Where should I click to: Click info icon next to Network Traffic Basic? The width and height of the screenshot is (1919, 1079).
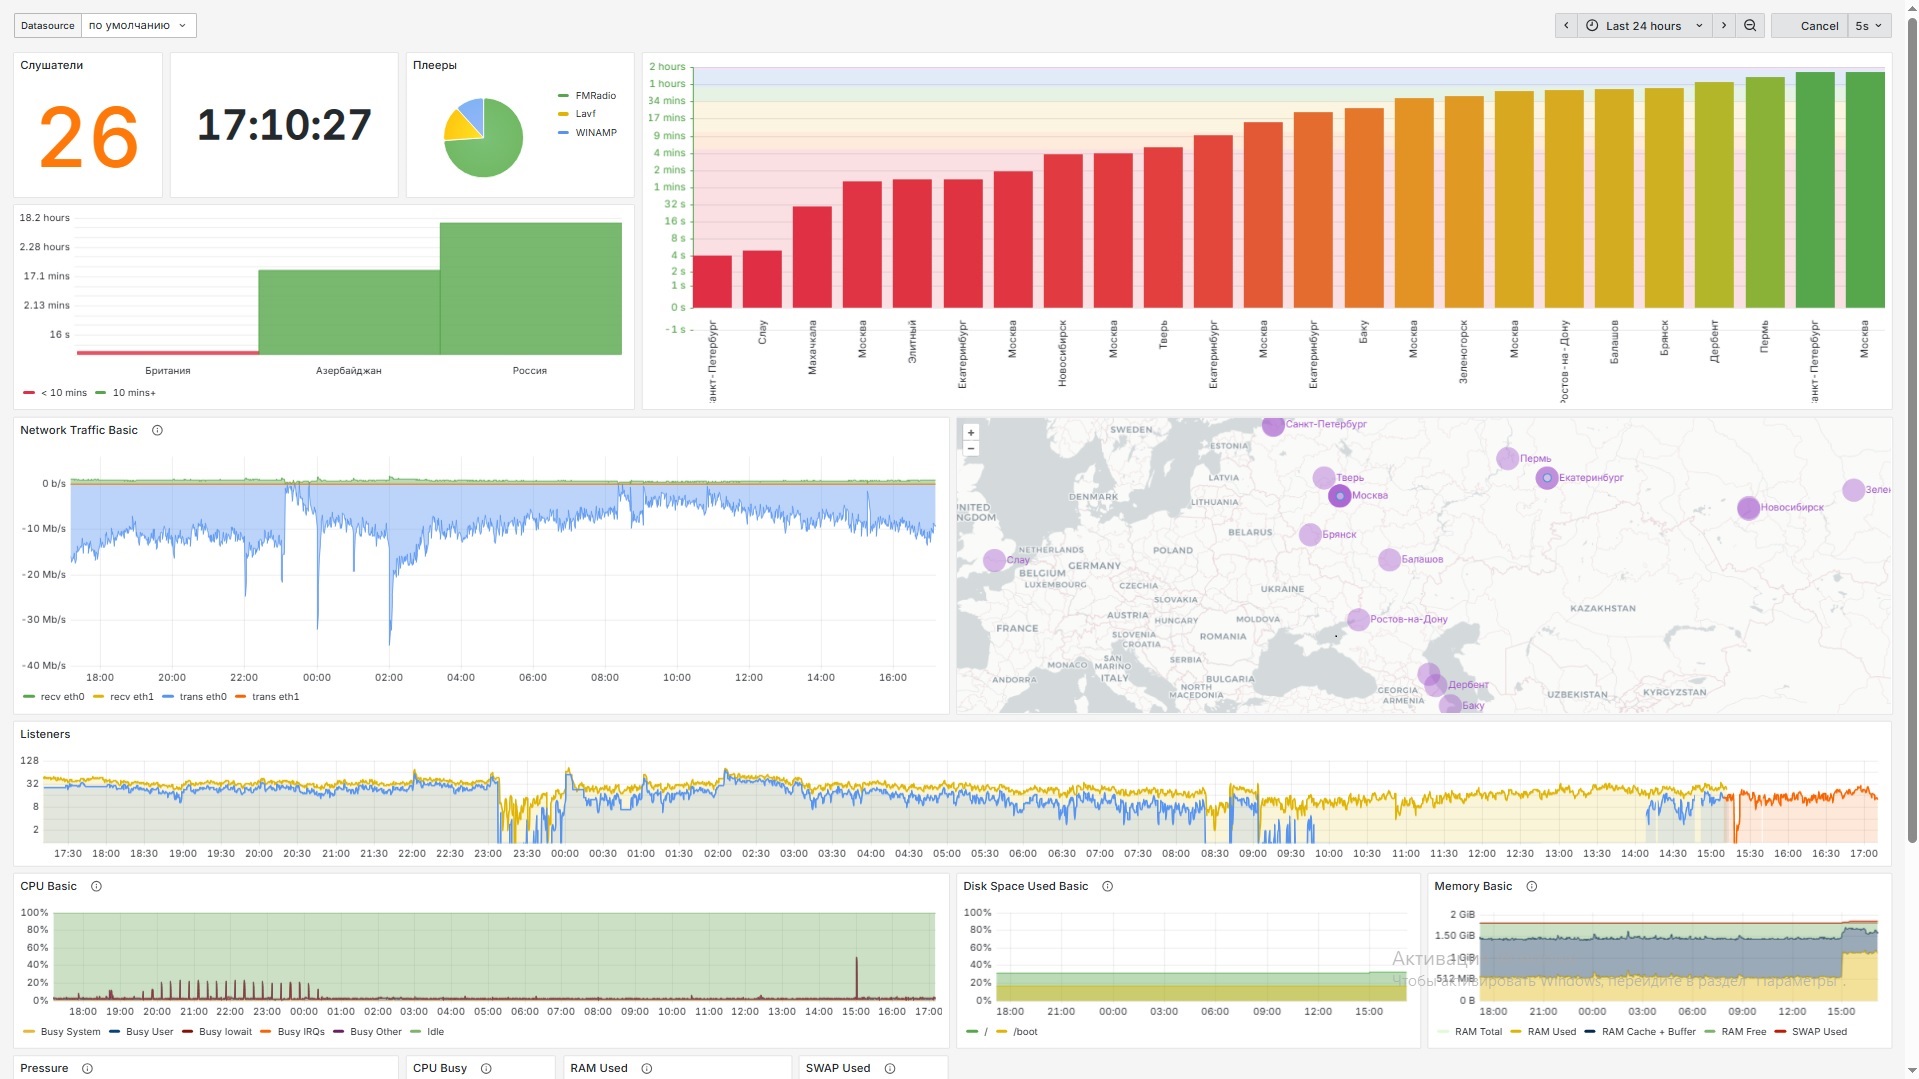tap(157, 431)
